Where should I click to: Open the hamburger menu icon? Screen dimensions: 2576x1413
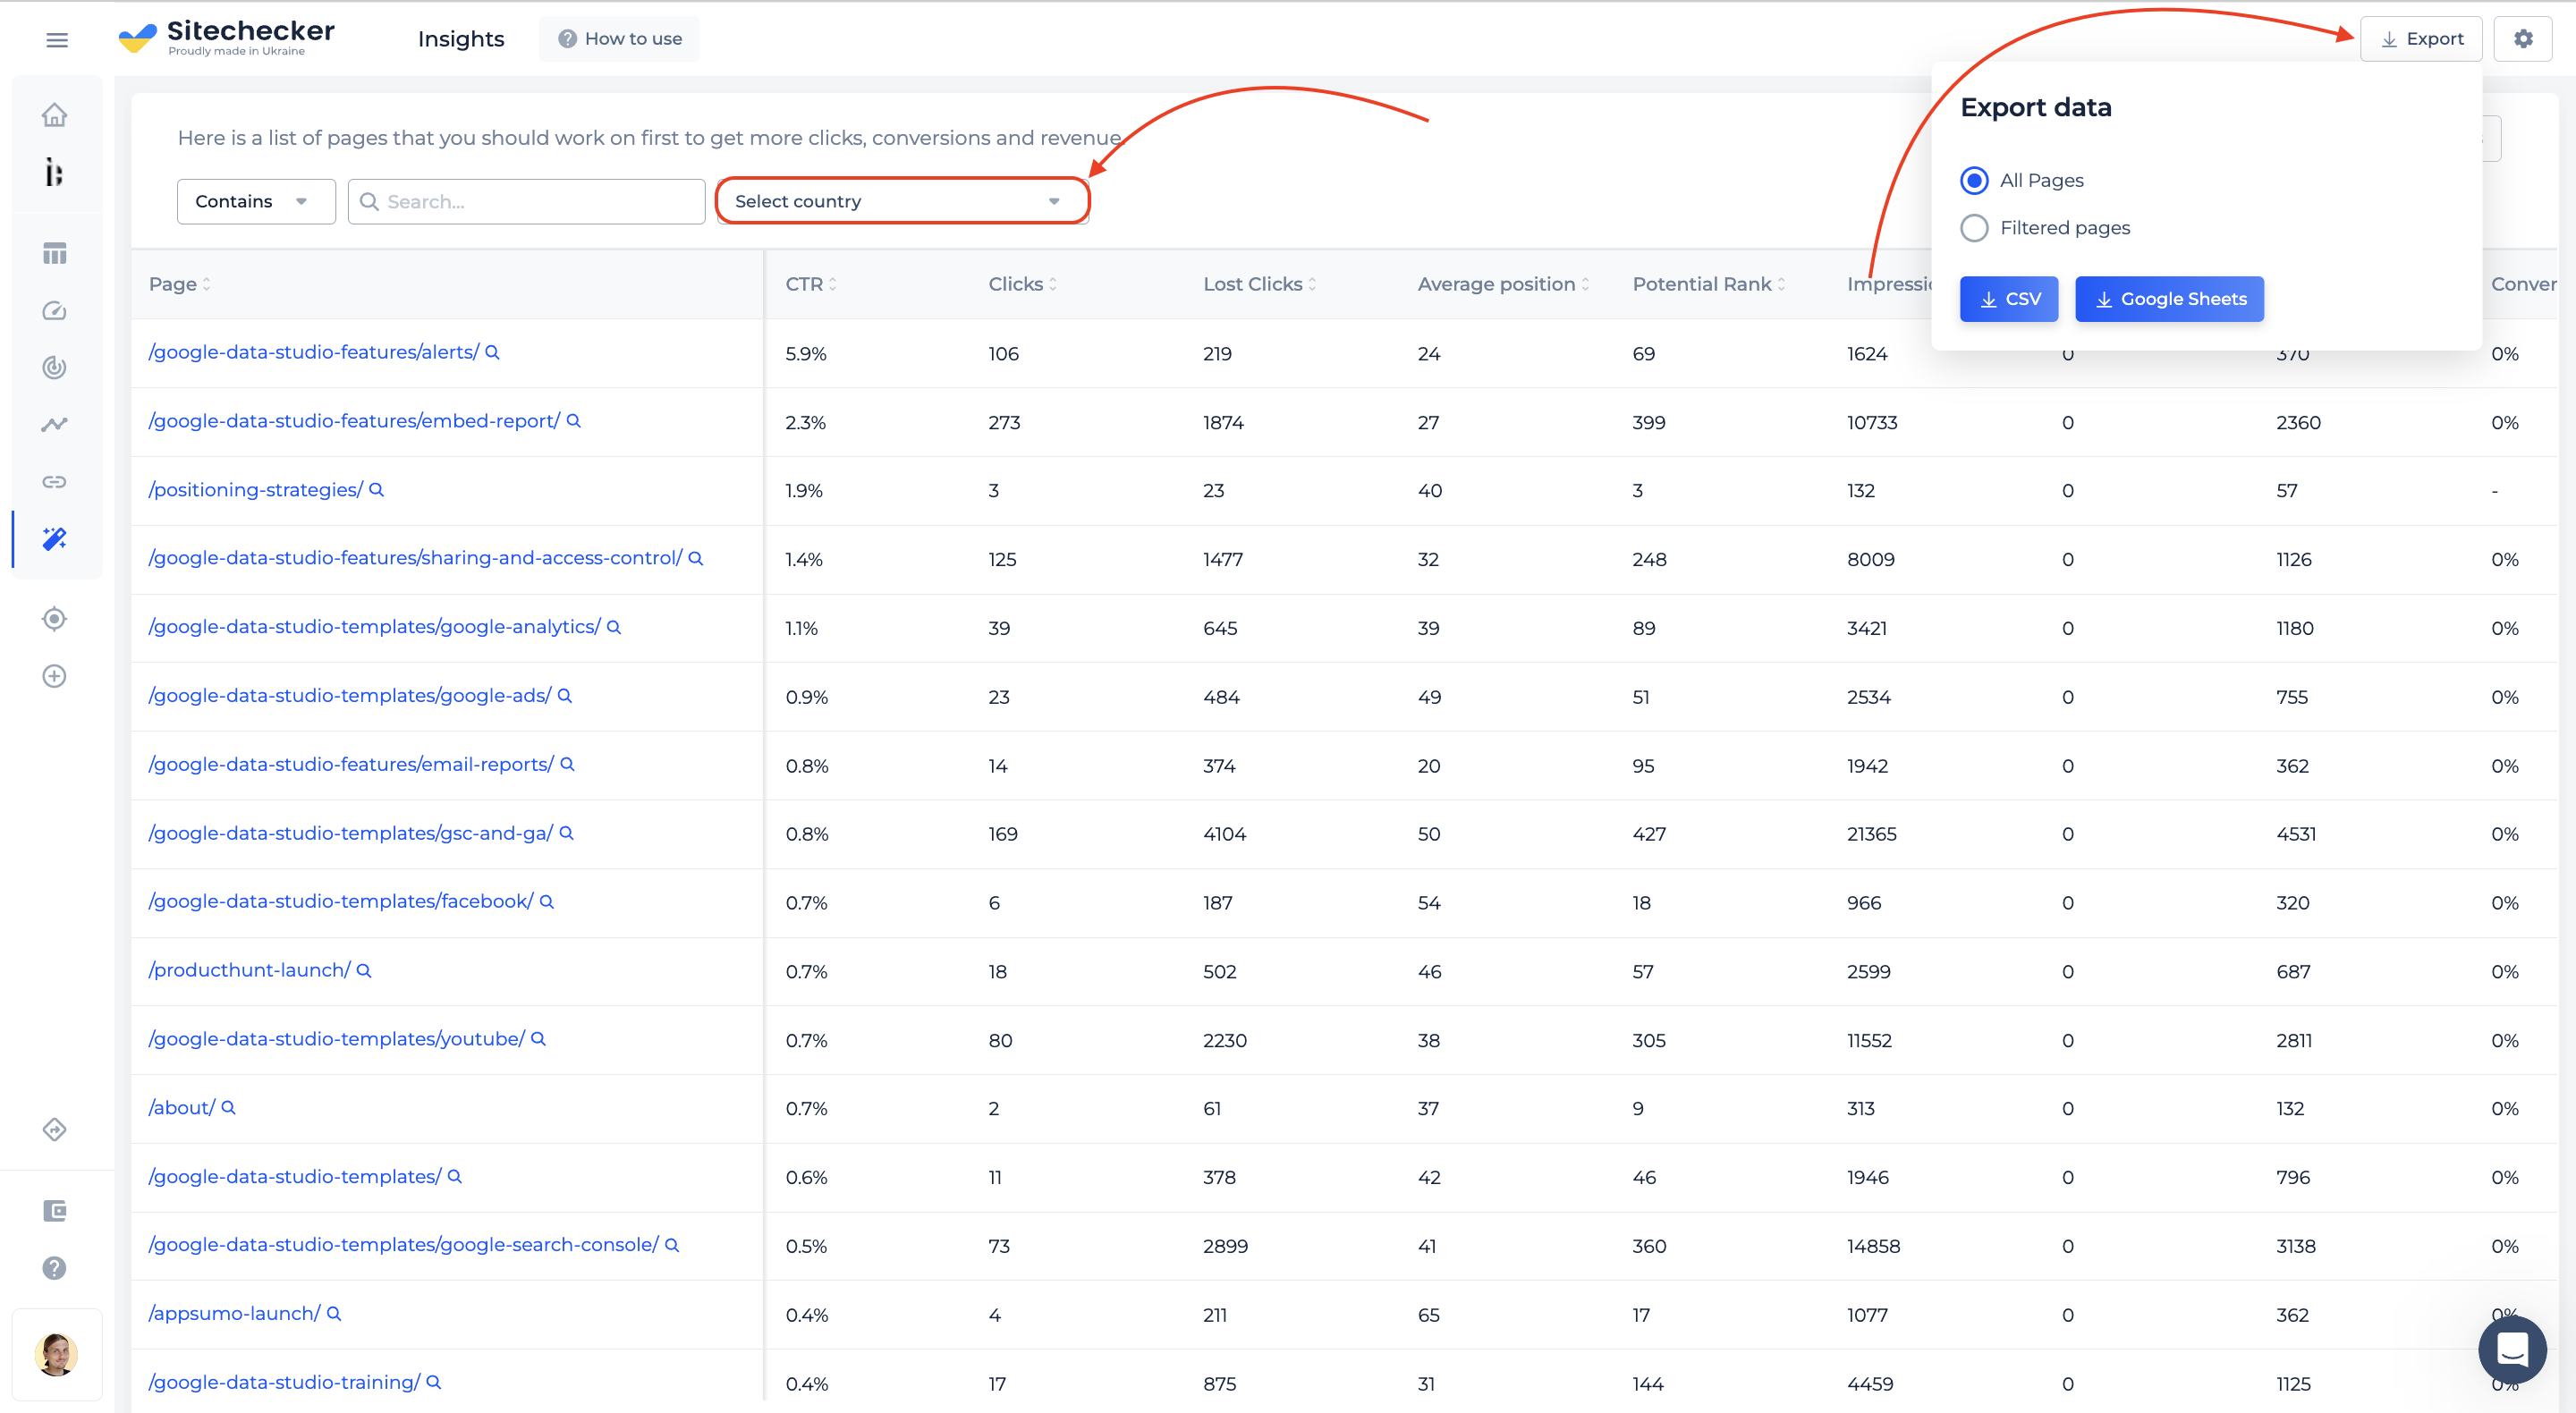tap(57, 39)
